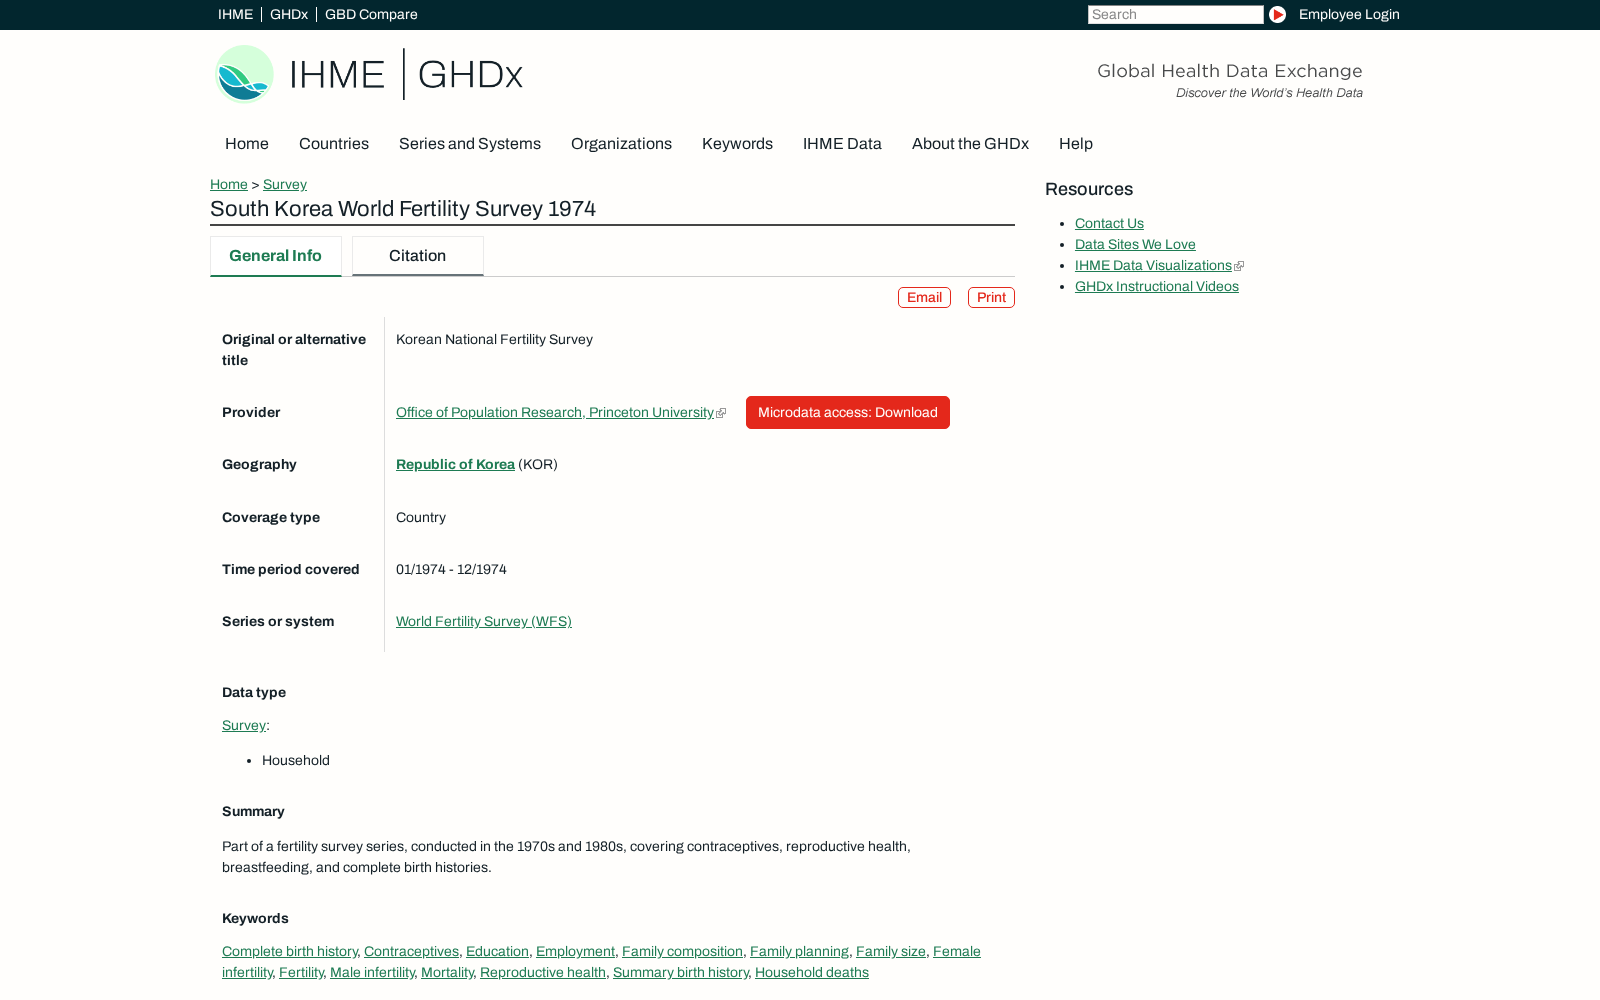
Task: Open About the GHDx menu
Action: pyautogui.click(x=970, y=144)
